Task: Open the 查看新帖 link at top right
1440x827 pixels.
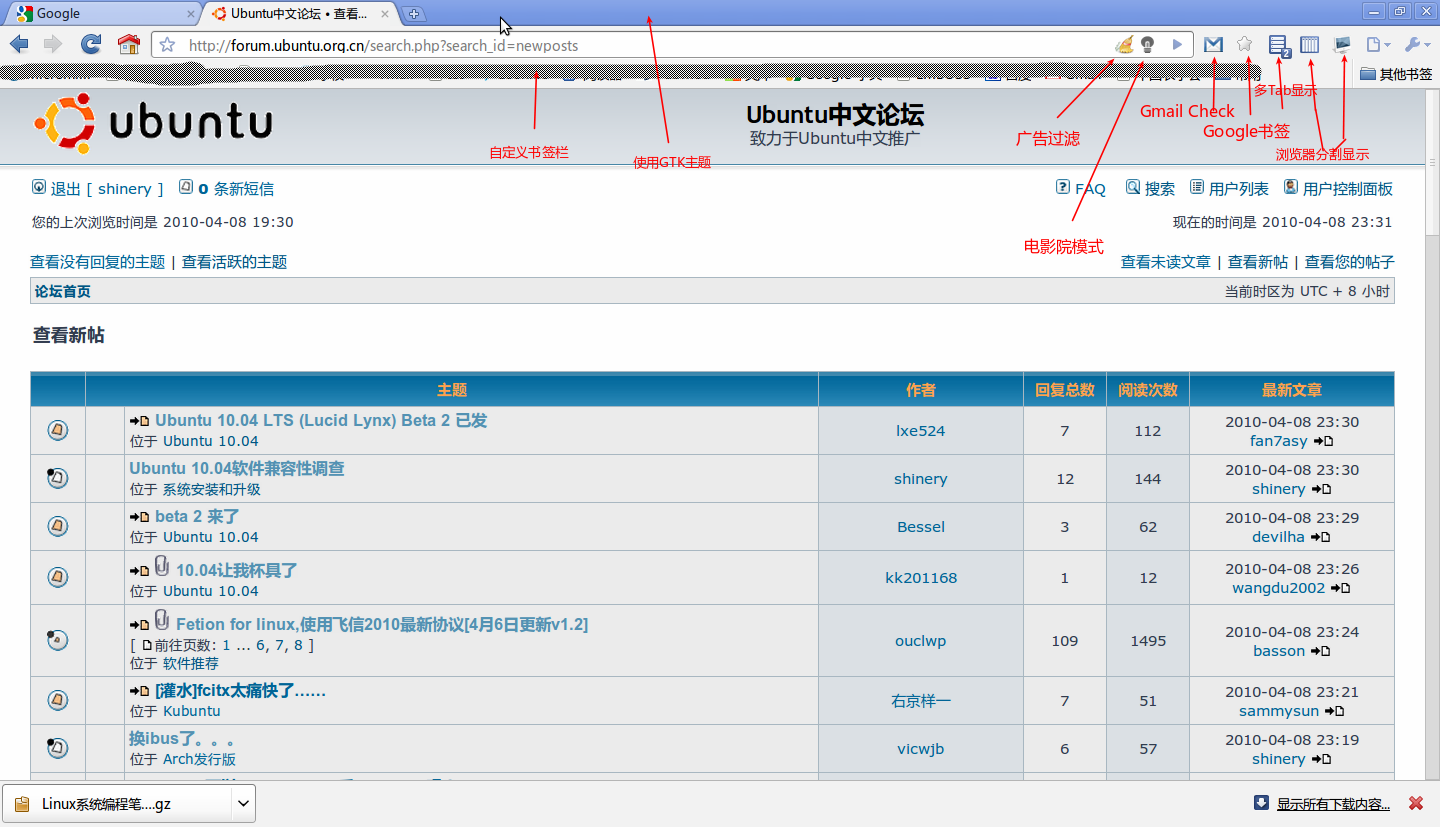Action: point(1258,262)
